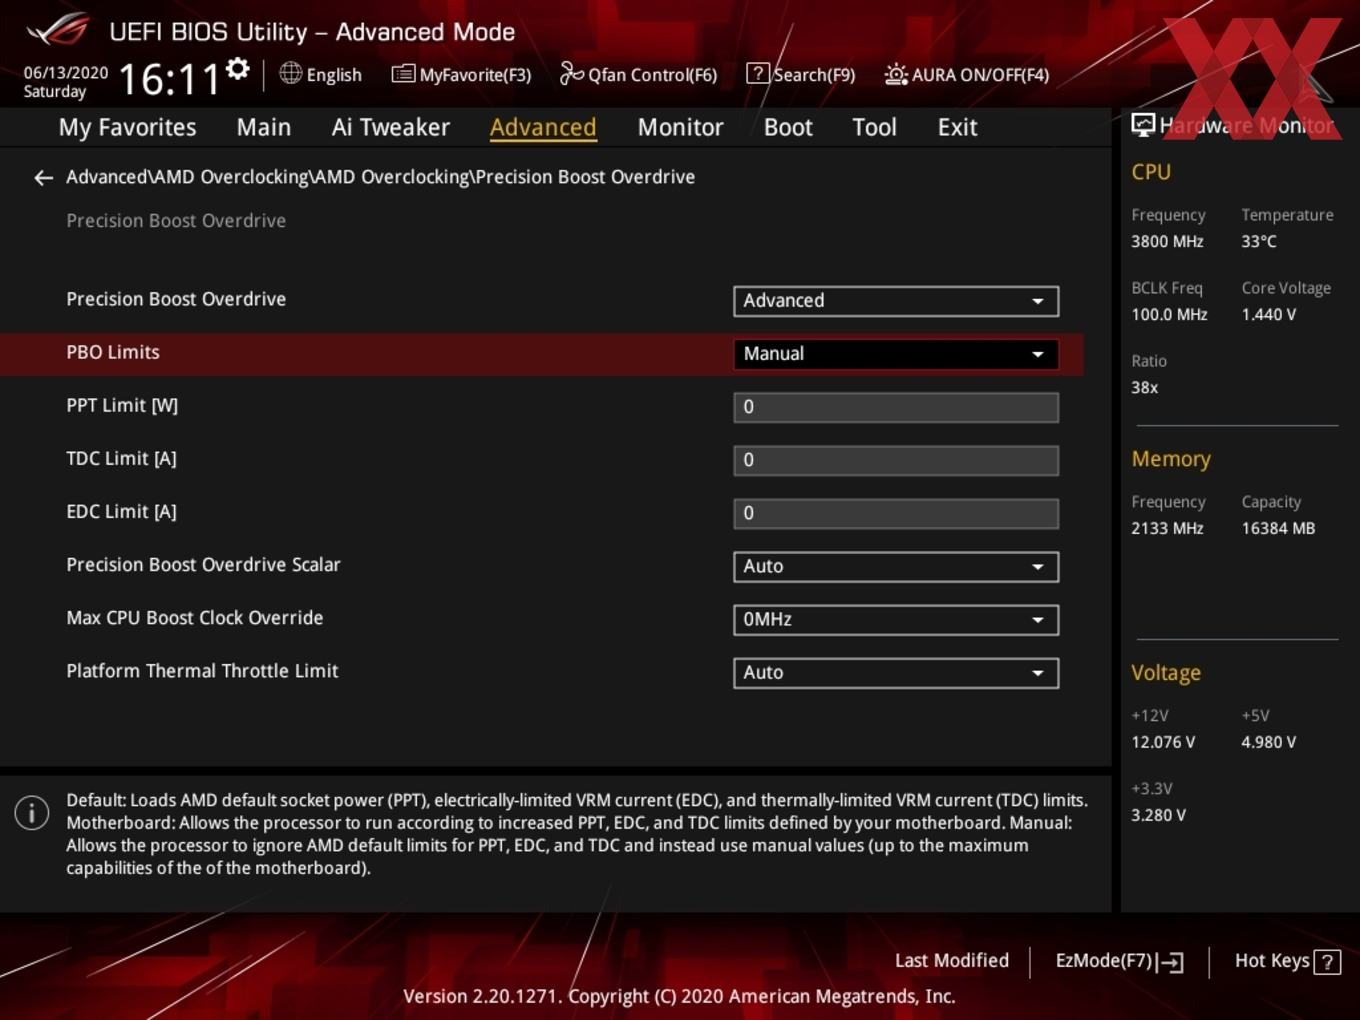Open the Precision Boost Overdrive Advanced dropdown

click(x=896, y=301)
